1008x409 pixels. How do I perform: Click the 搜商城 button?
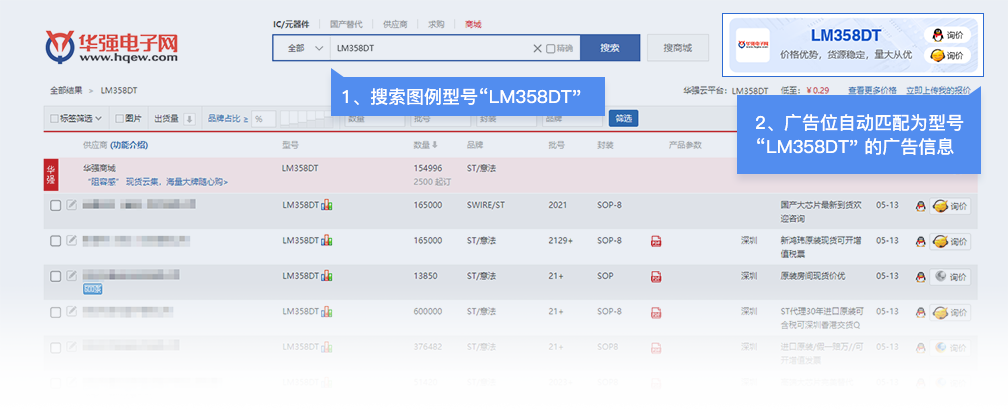677,48
